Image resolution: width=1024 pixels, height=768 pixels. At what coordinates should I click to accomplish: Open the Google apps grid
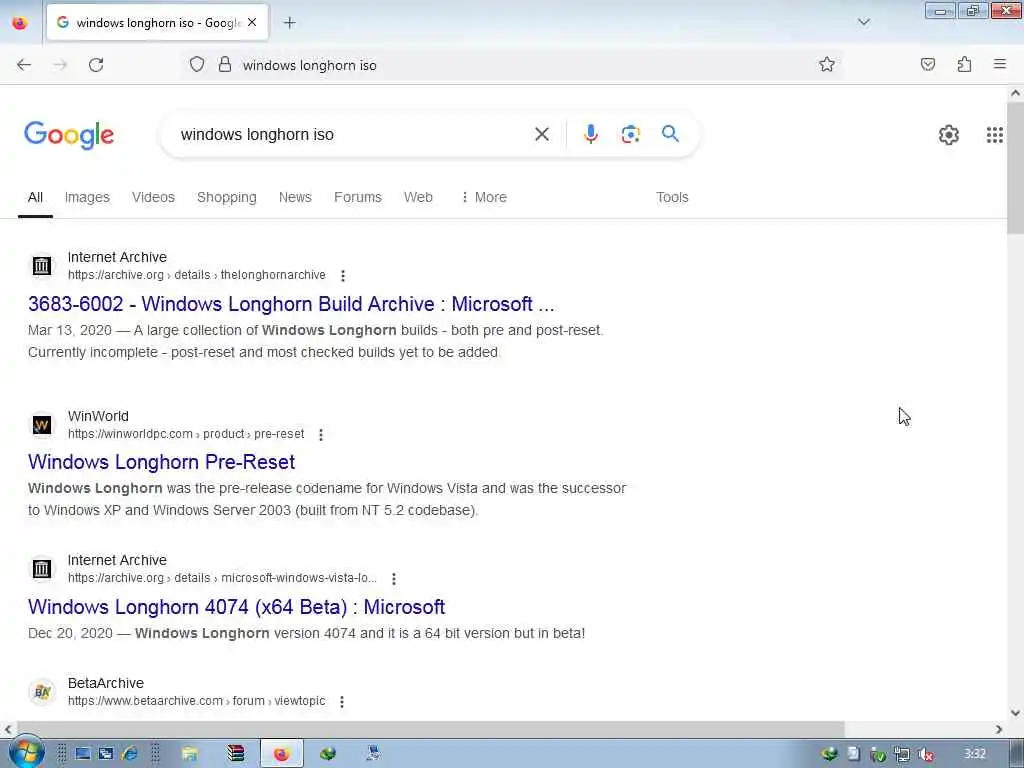point(994,135)
